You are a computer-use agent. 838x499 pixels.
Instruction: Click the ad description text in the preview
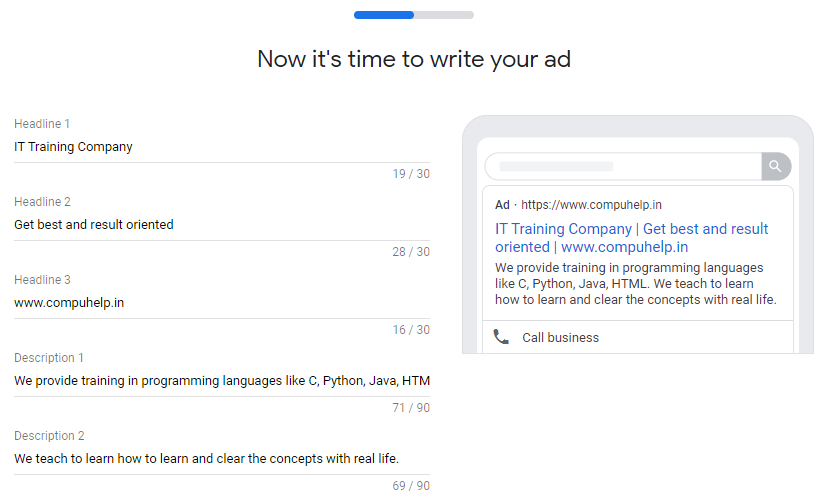pyautogui.click(x=635, y=284)
